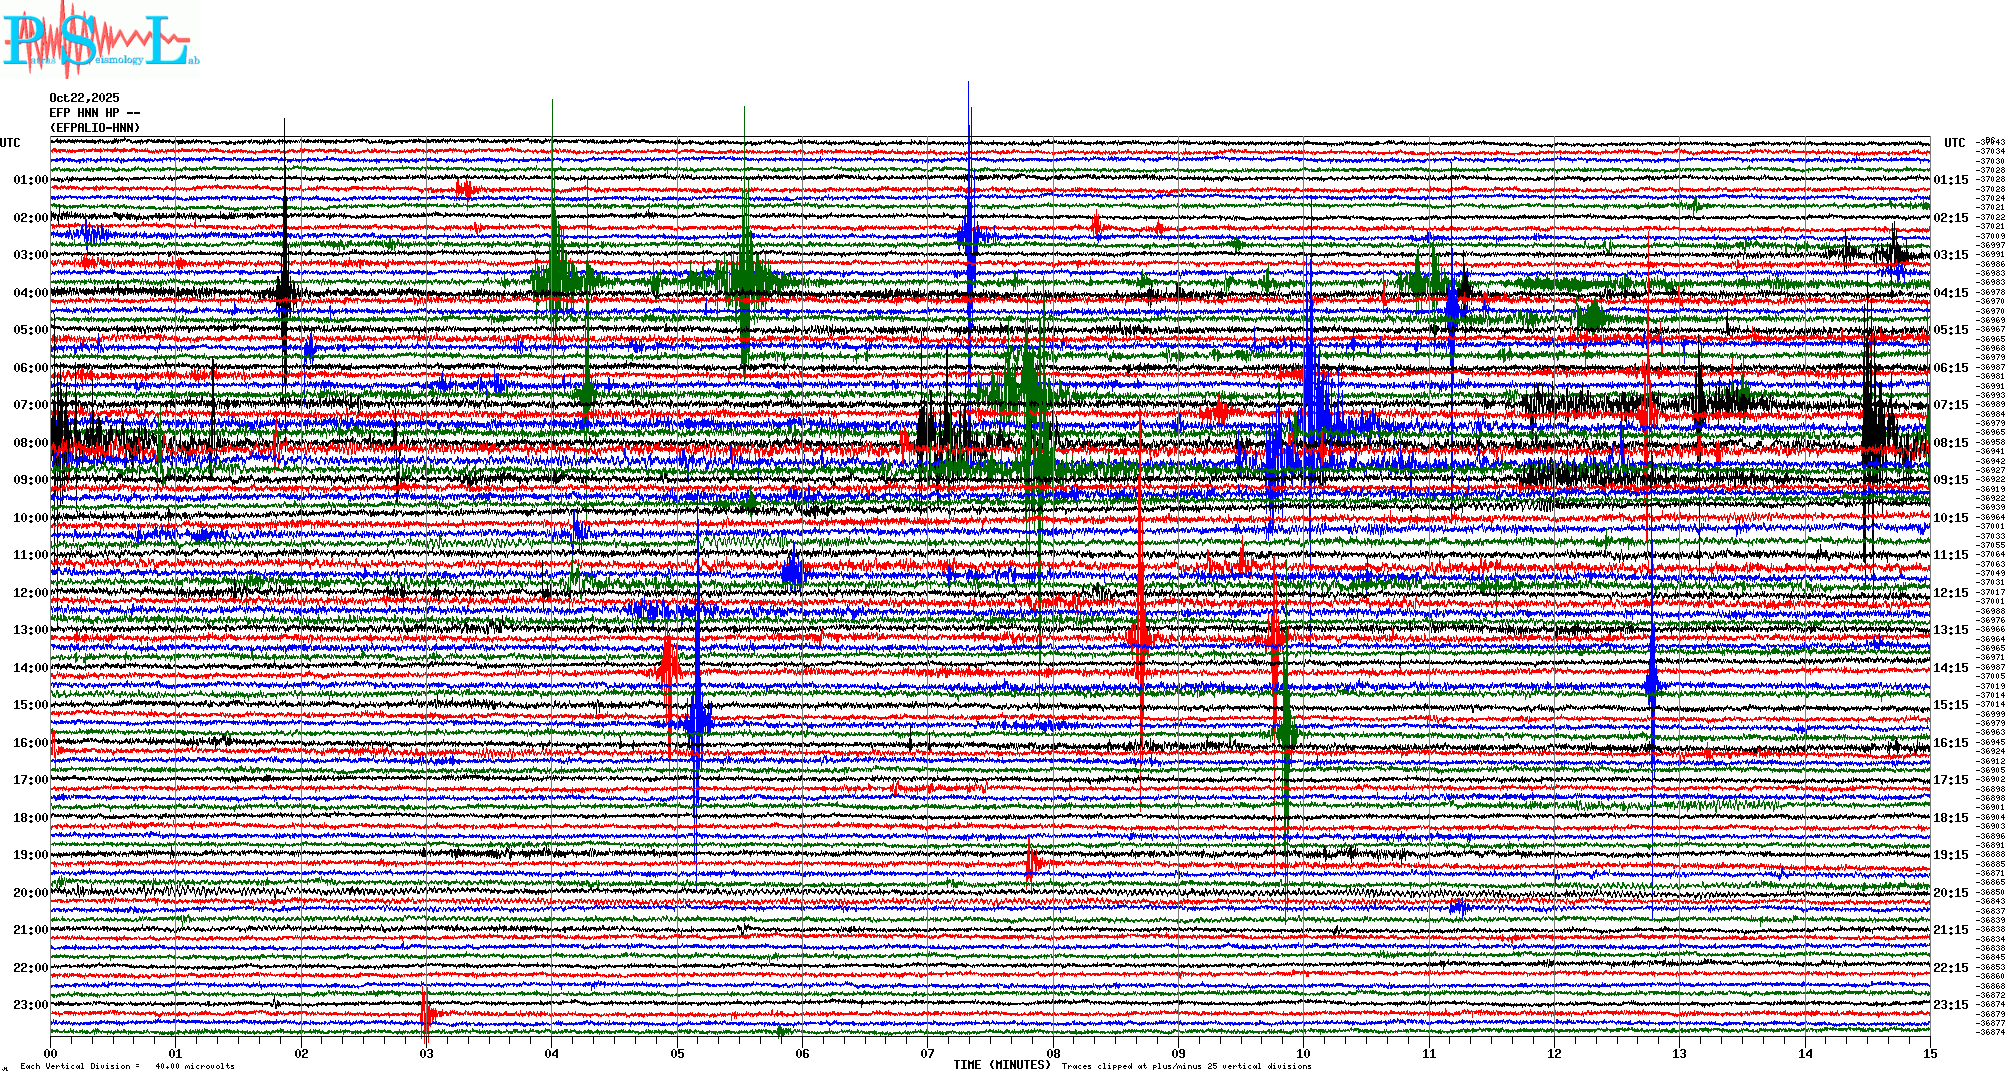Click the TIME (MINUTES) axis title
2010x1080 pixels.
(1001, 1065)
